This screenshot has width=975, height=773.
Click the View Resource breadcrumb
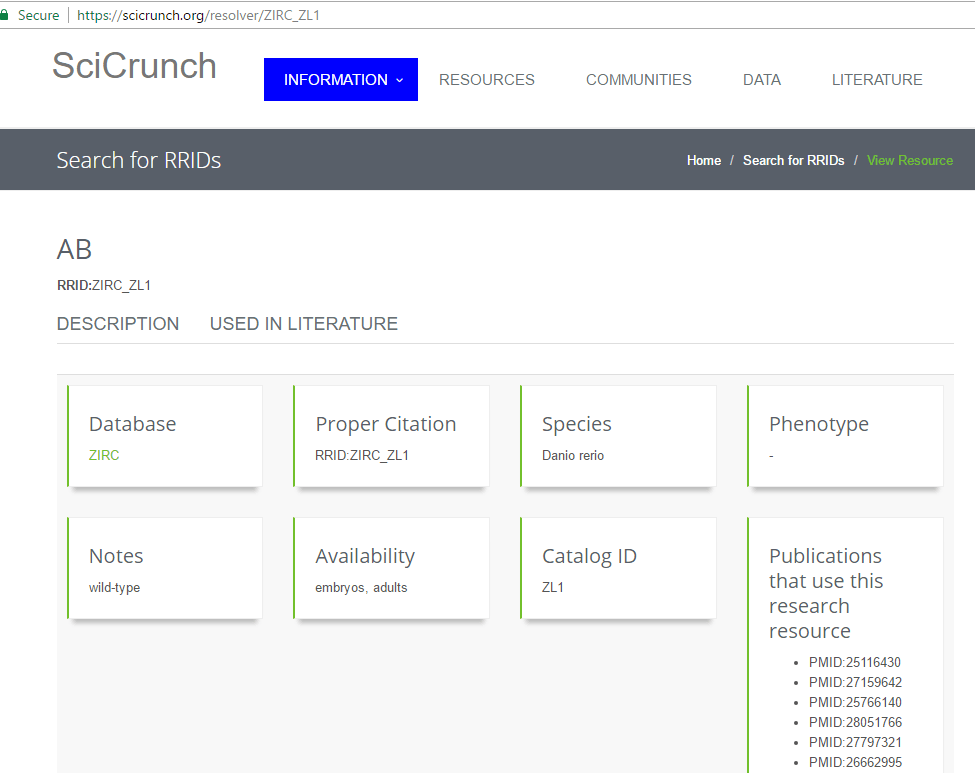910,160
